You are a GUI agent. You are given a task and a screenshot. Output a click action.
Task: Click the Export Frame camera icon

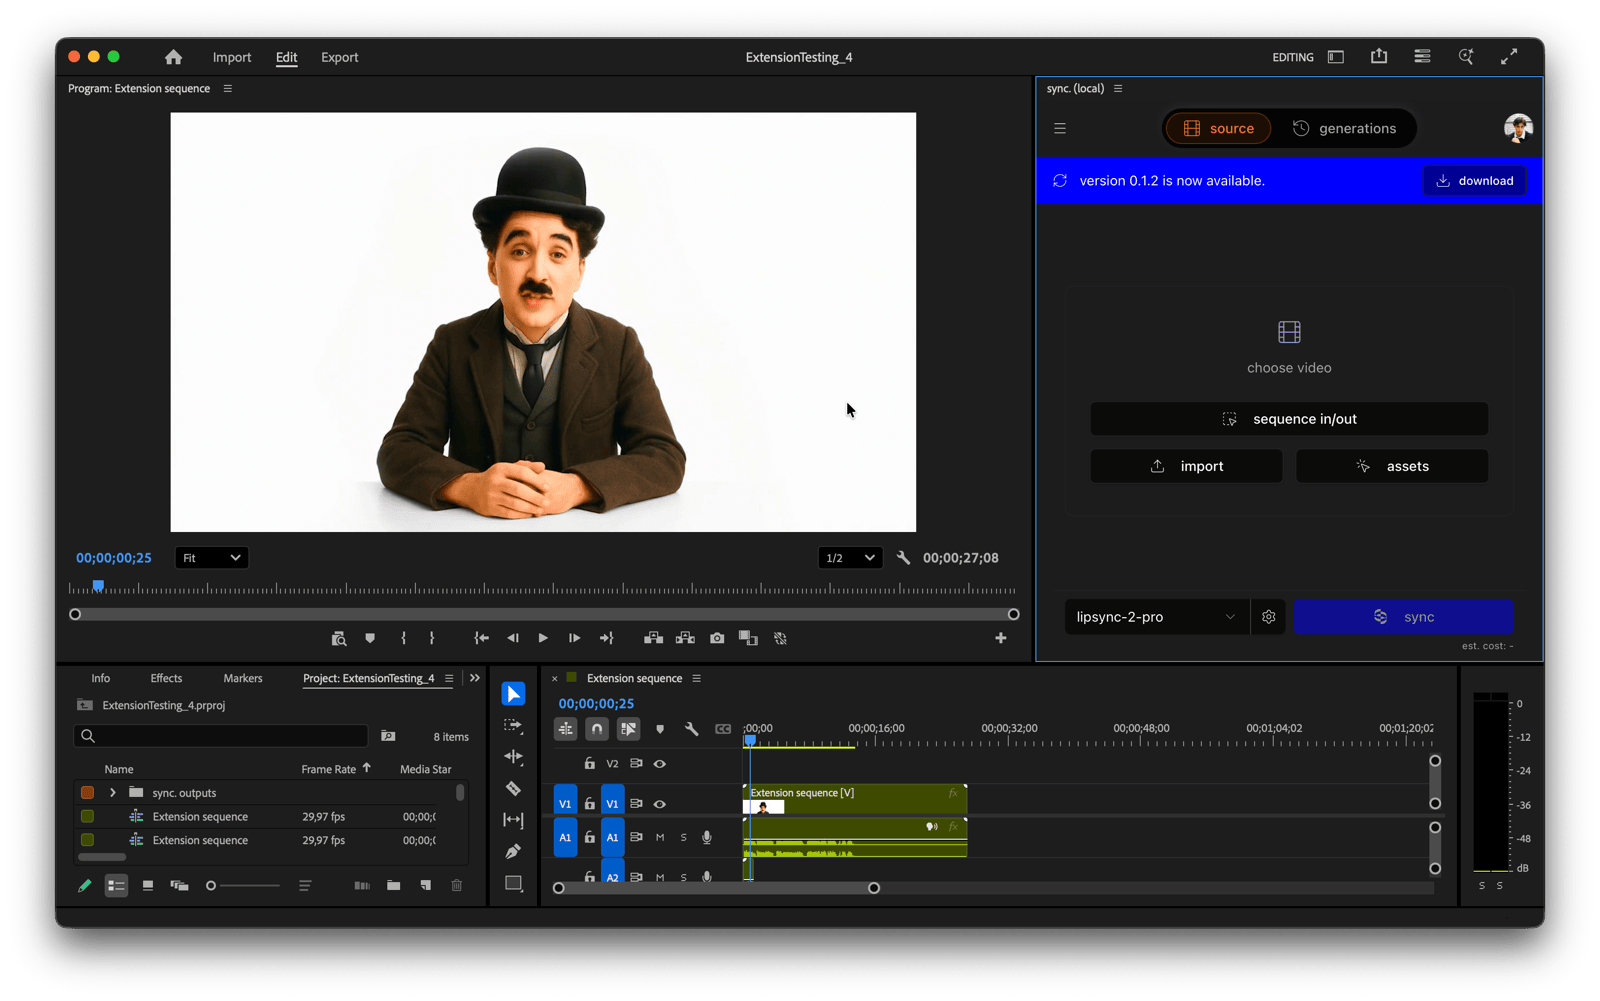click(x=717, y=638)
